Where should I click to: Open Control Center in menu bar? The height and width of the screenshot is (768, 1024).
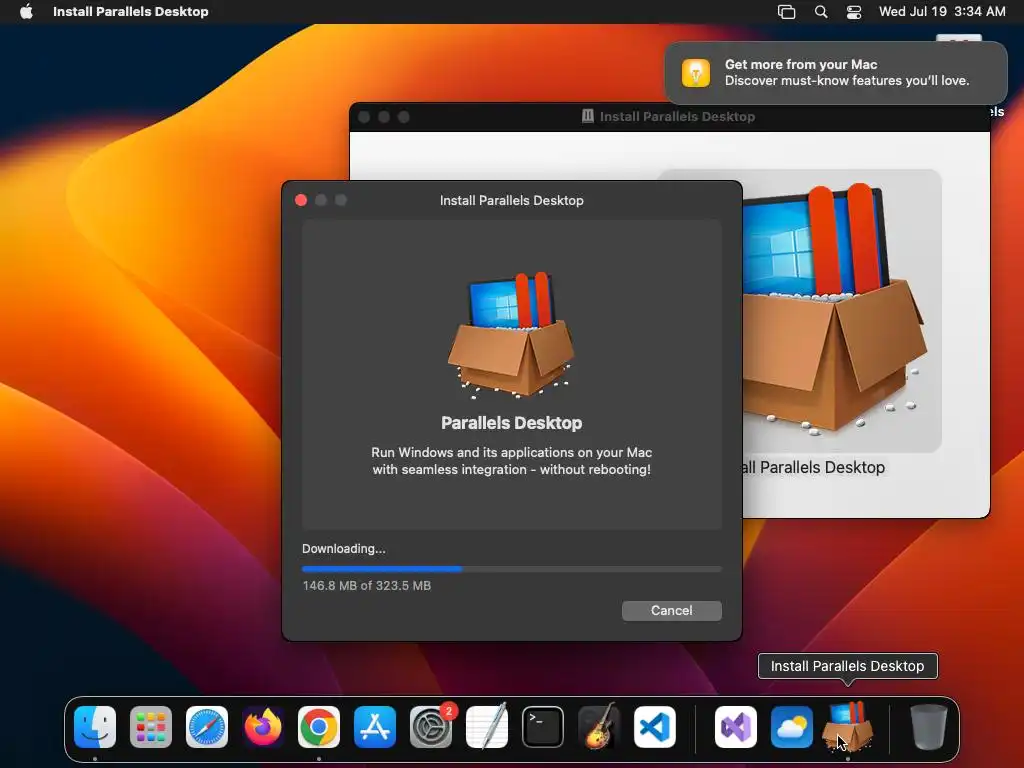[x=854, y=12]
